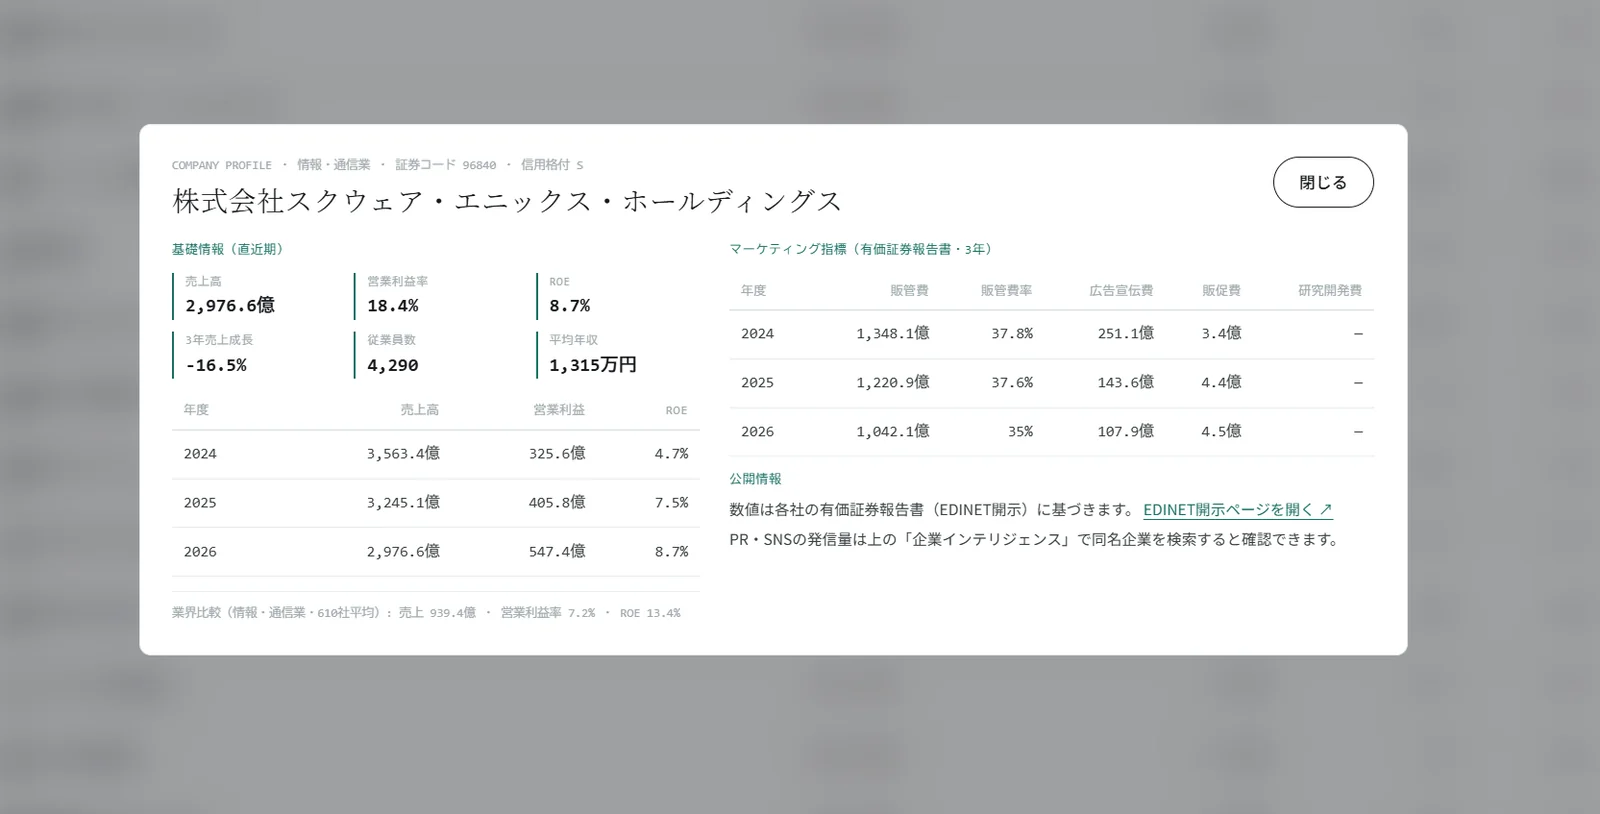Viewport: 1600px width, 814px height.
Task: Click the 研究開発費 column header
Action: pos(1330,290)
